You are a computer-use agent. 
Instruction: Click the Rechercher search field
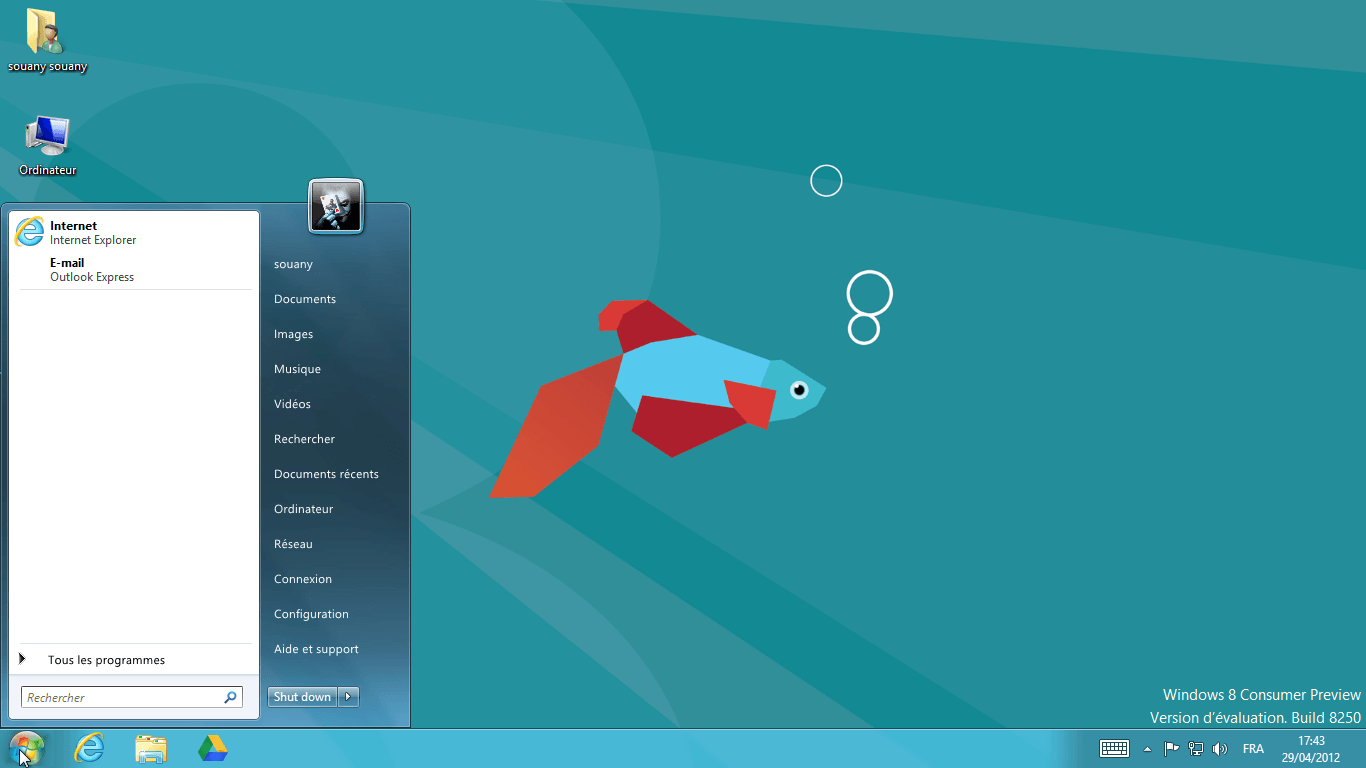(122, 697)
